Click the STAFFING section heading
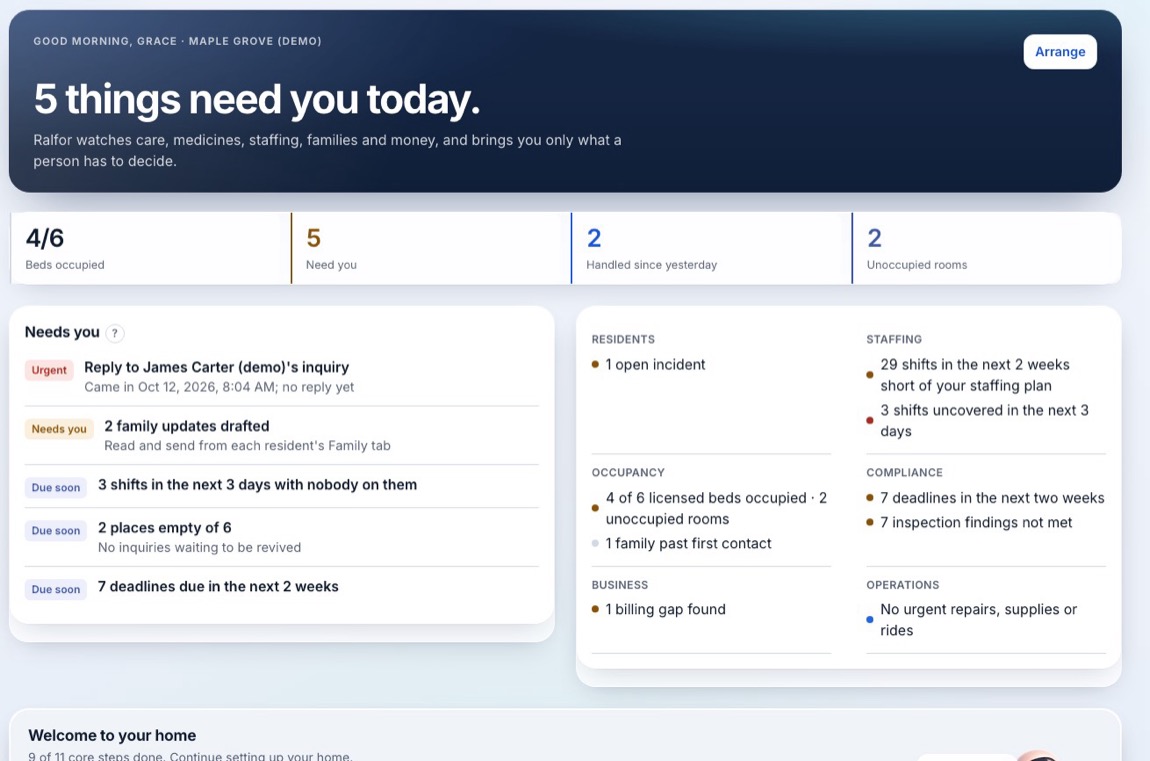1150x761 pixels. tap(894, 339)
